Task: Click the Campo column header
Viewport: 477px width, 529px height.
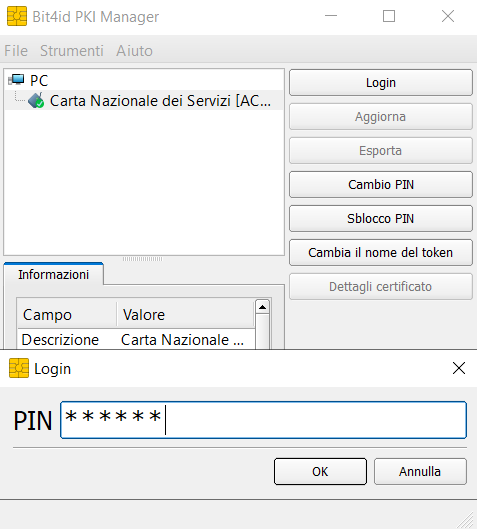Action: pyautogui.click(x=67, y=315)
